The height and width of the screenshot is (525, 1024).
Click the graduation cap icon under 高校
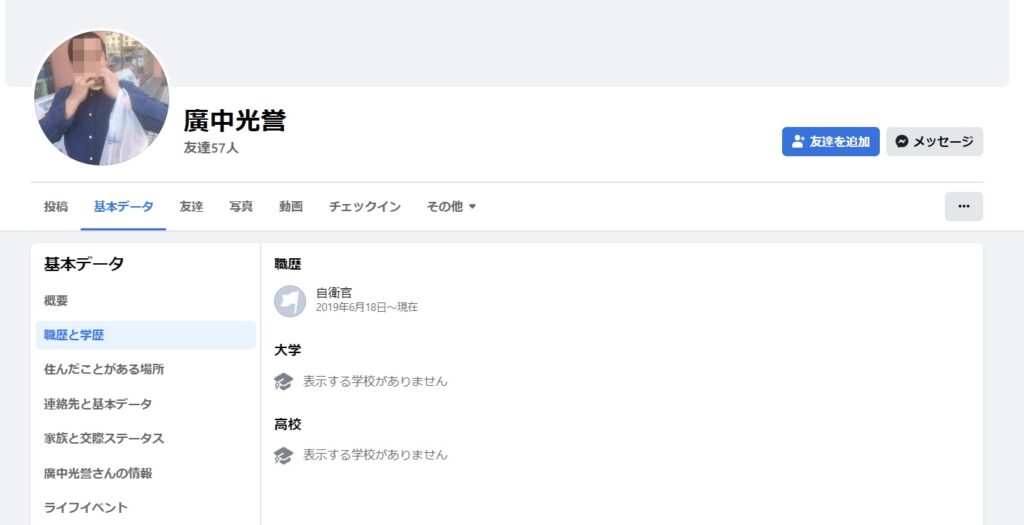[283, 455]
